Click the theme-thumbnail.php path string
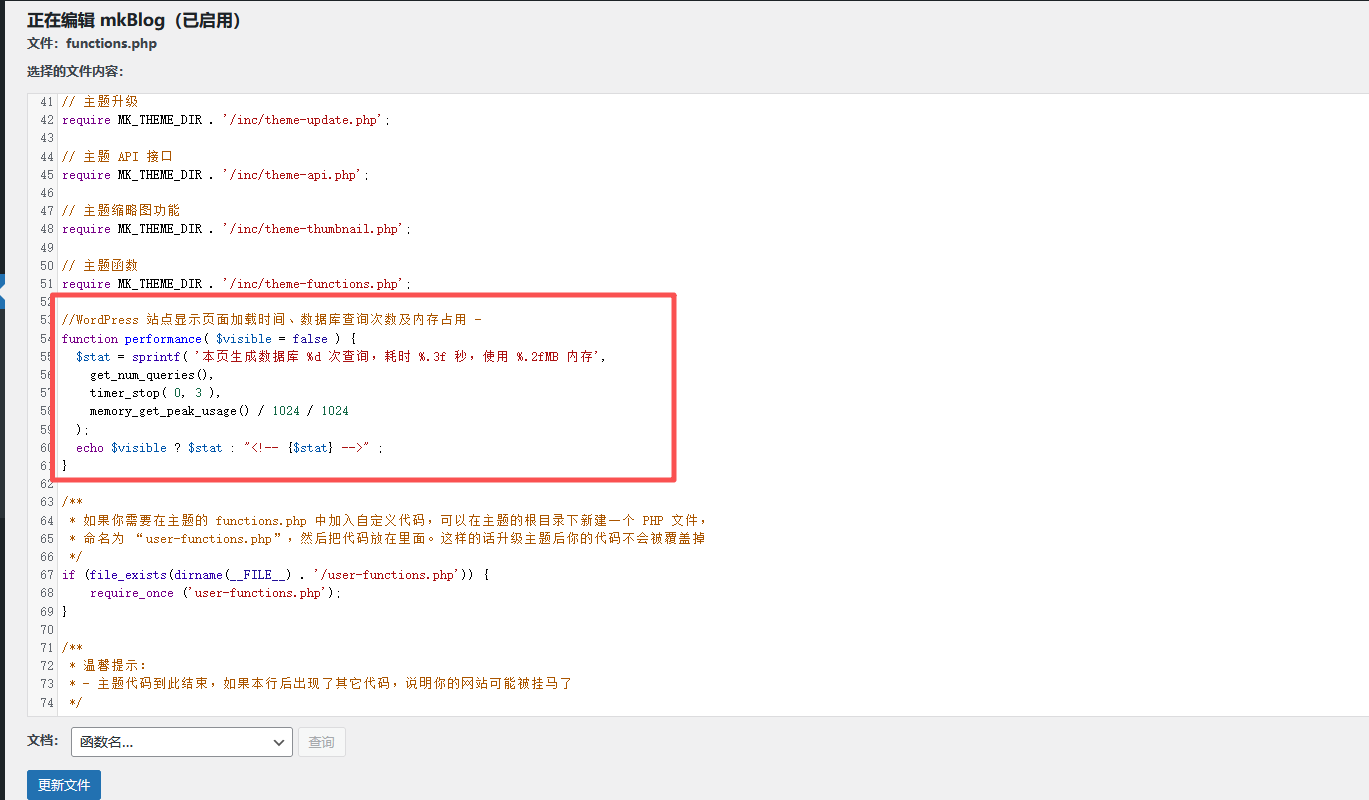This screenshot has width=1369, height=800. coord(312,229)
